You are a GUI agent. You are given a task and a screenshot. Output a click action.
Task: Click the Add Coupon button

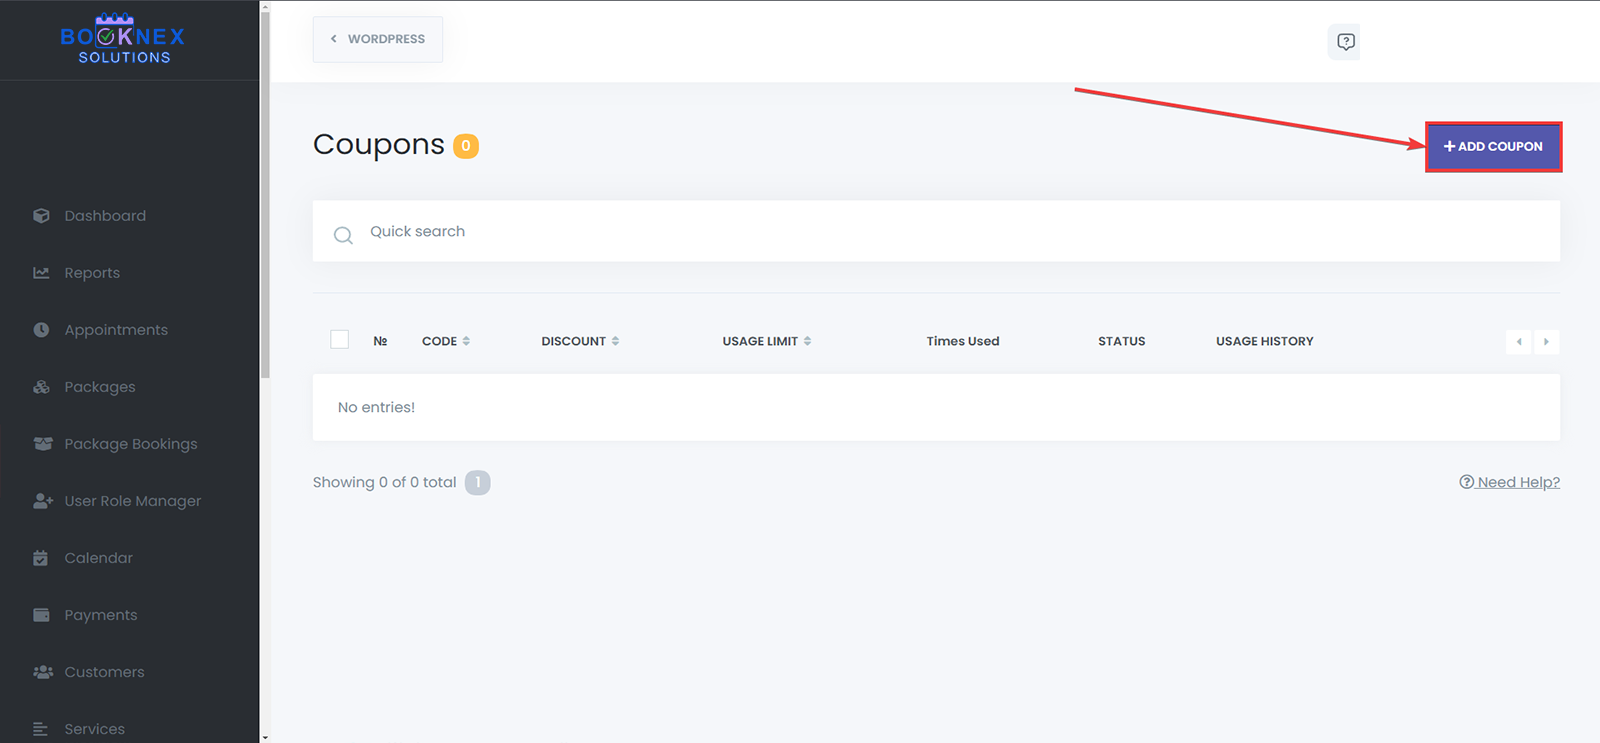(1493, 147)
